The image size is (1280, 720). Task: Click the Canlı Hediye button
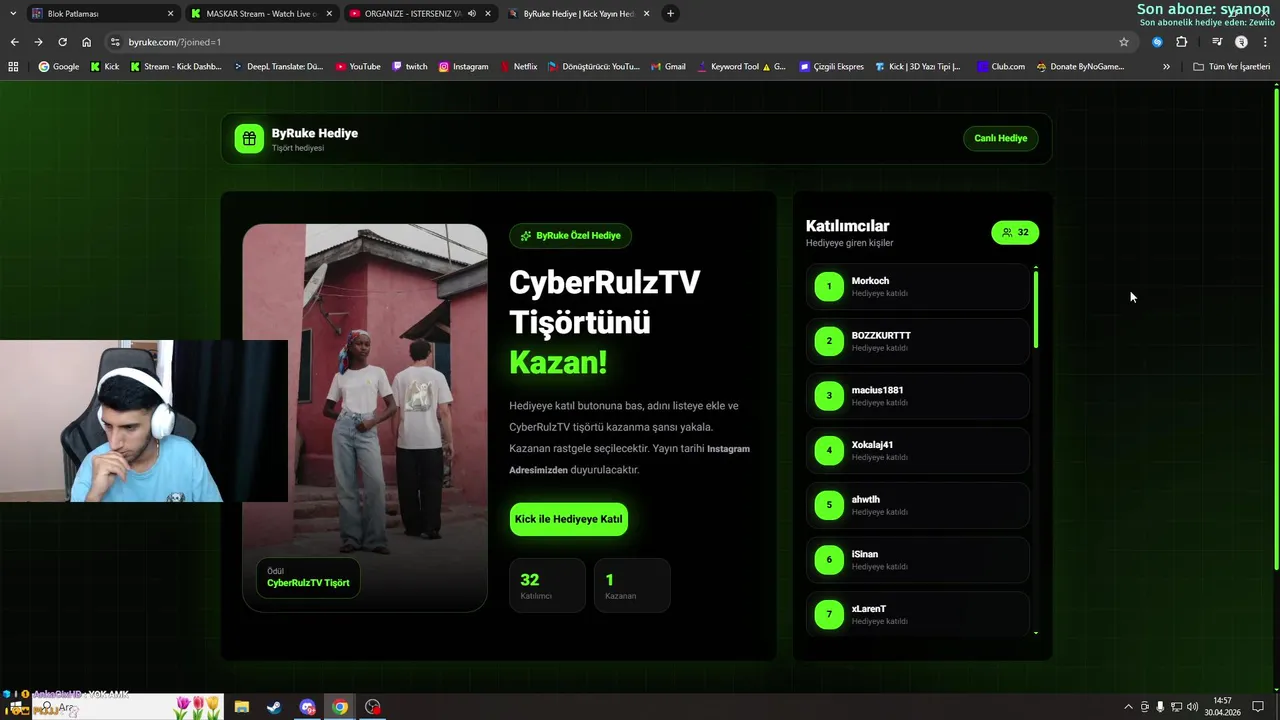[x=1000, y=138]
